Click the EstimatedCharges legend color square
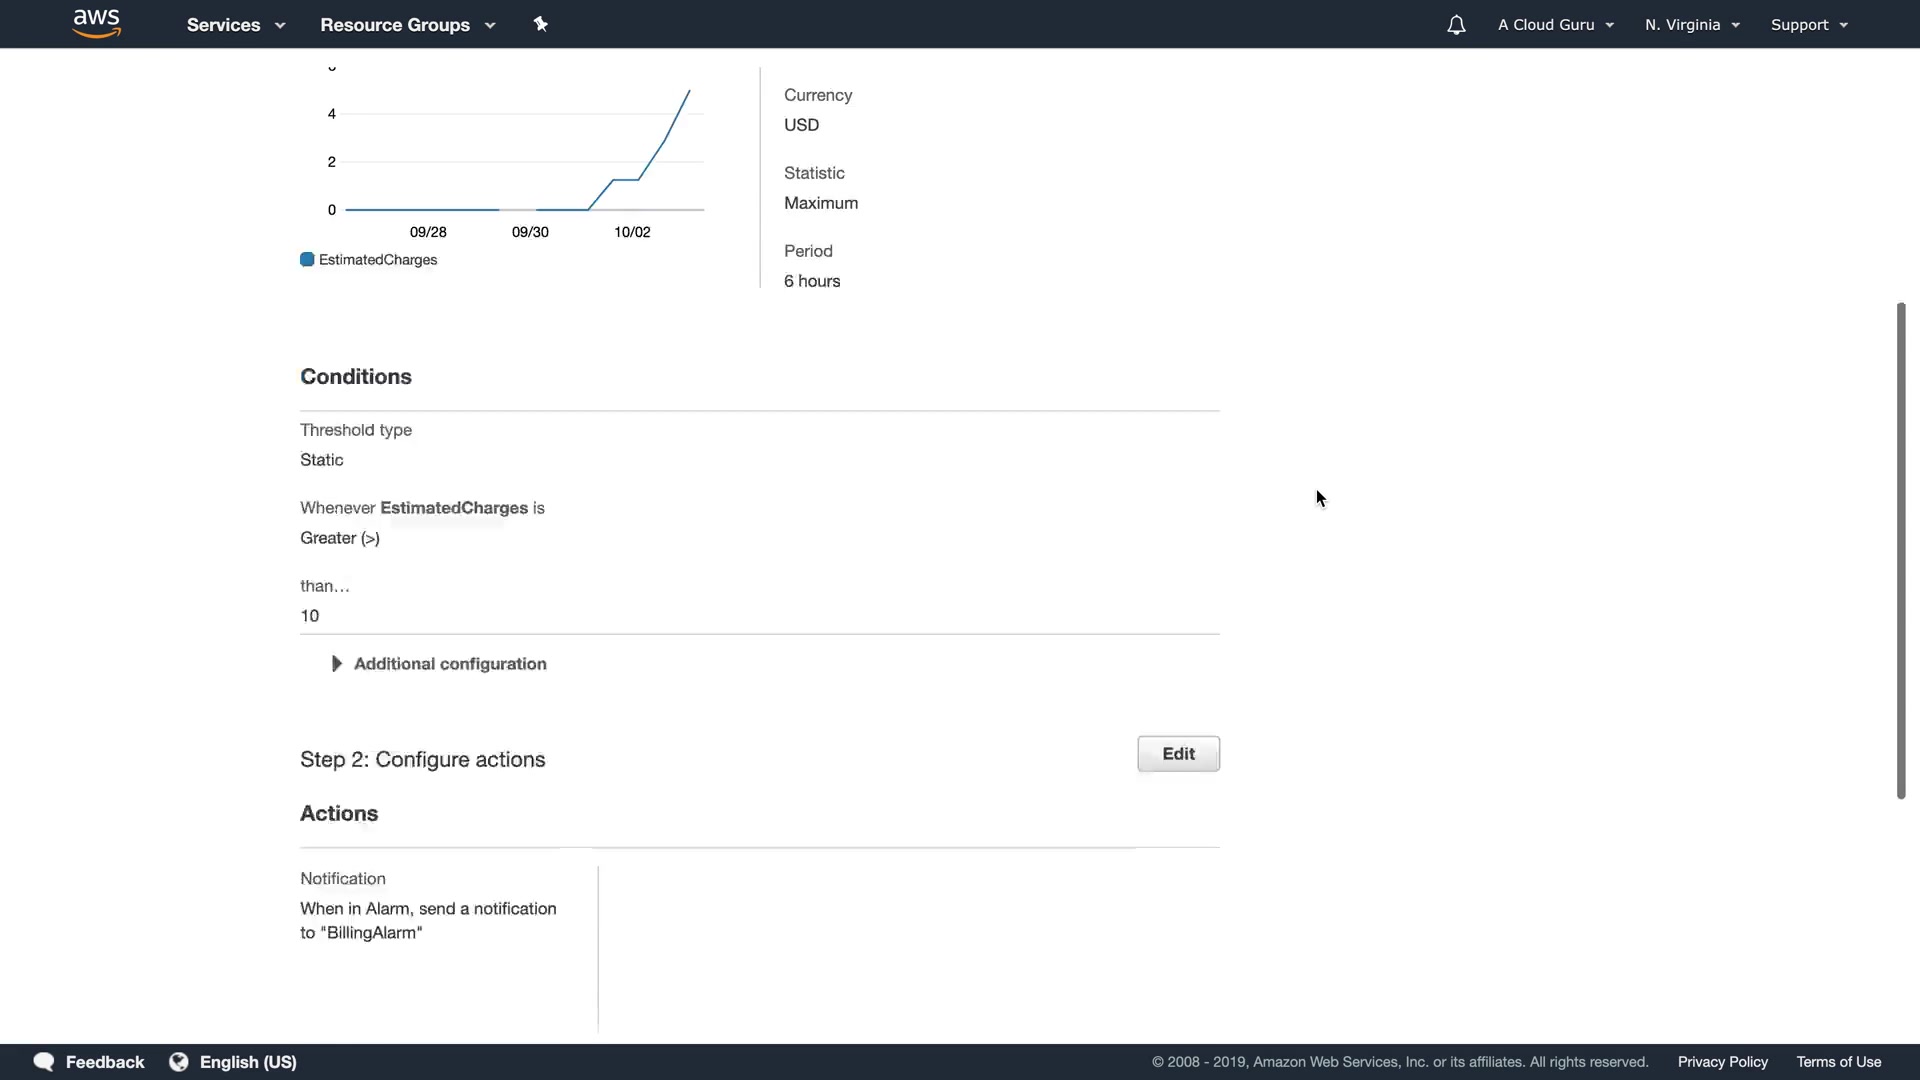 point(307,260)
